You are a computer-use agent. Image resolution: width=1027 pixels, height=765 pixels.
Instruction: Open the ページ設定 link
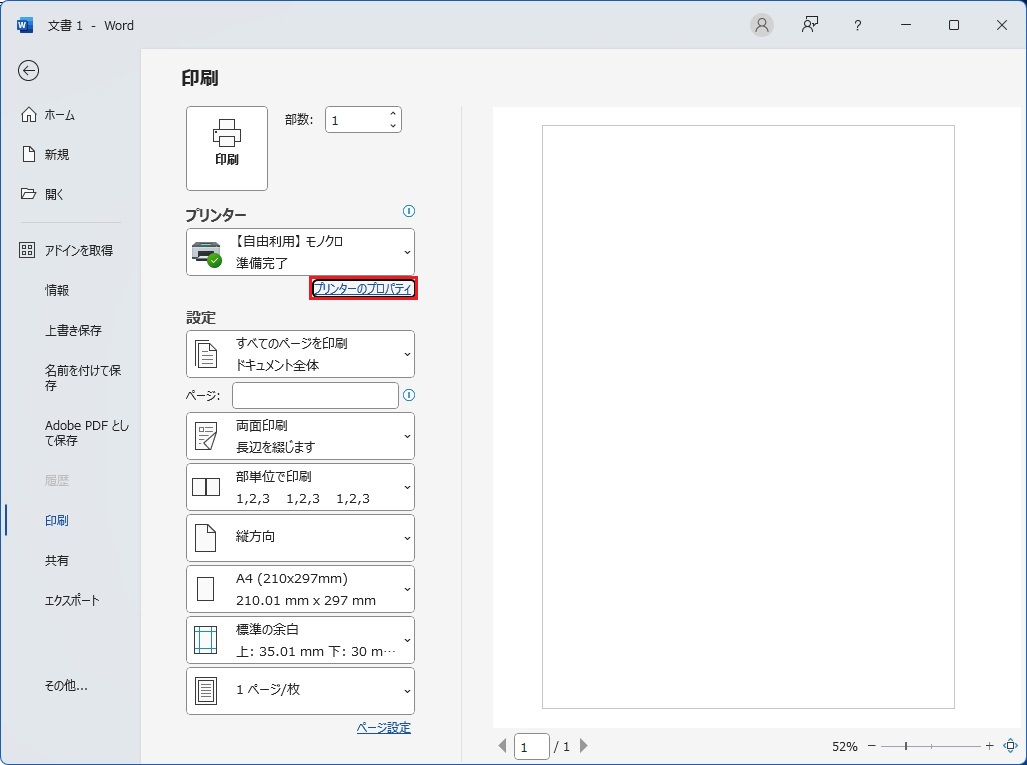pos(383,728)
